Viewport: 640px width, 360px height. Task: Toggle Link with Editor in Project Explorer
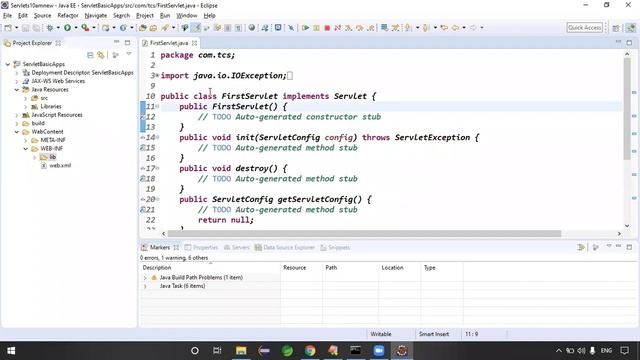101,55
